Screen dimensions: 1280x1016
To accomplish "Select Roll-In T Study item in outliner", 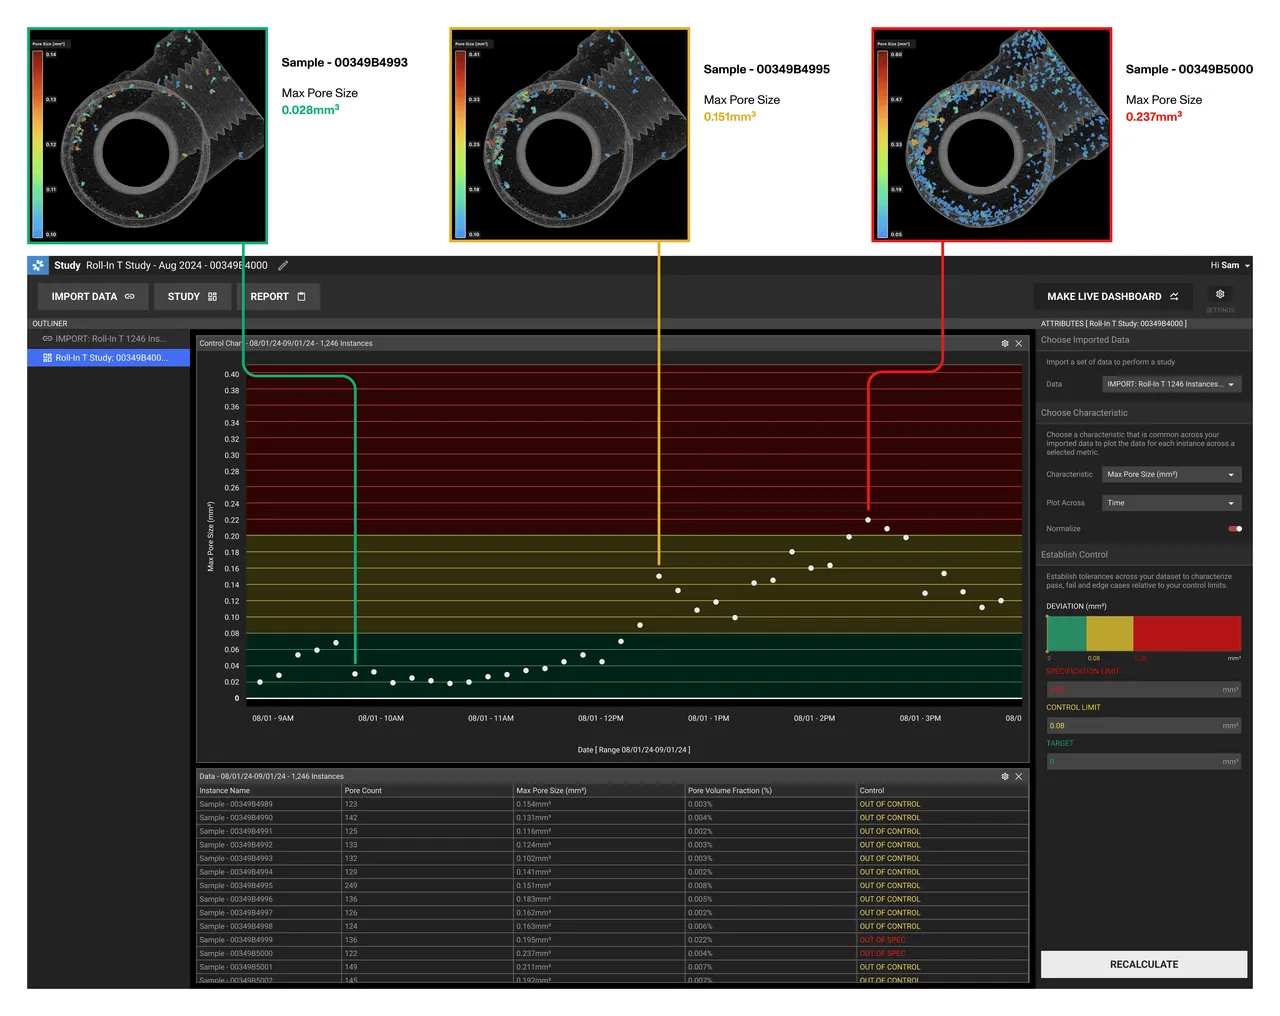I will coord(108,358).
